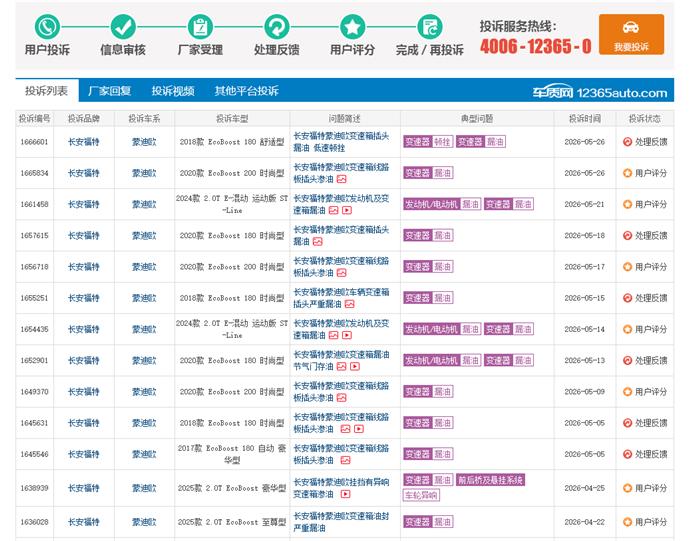Play video icon in complaint 1652901 row
Viewport: 700px width, 541px height.
pos(355,366)
